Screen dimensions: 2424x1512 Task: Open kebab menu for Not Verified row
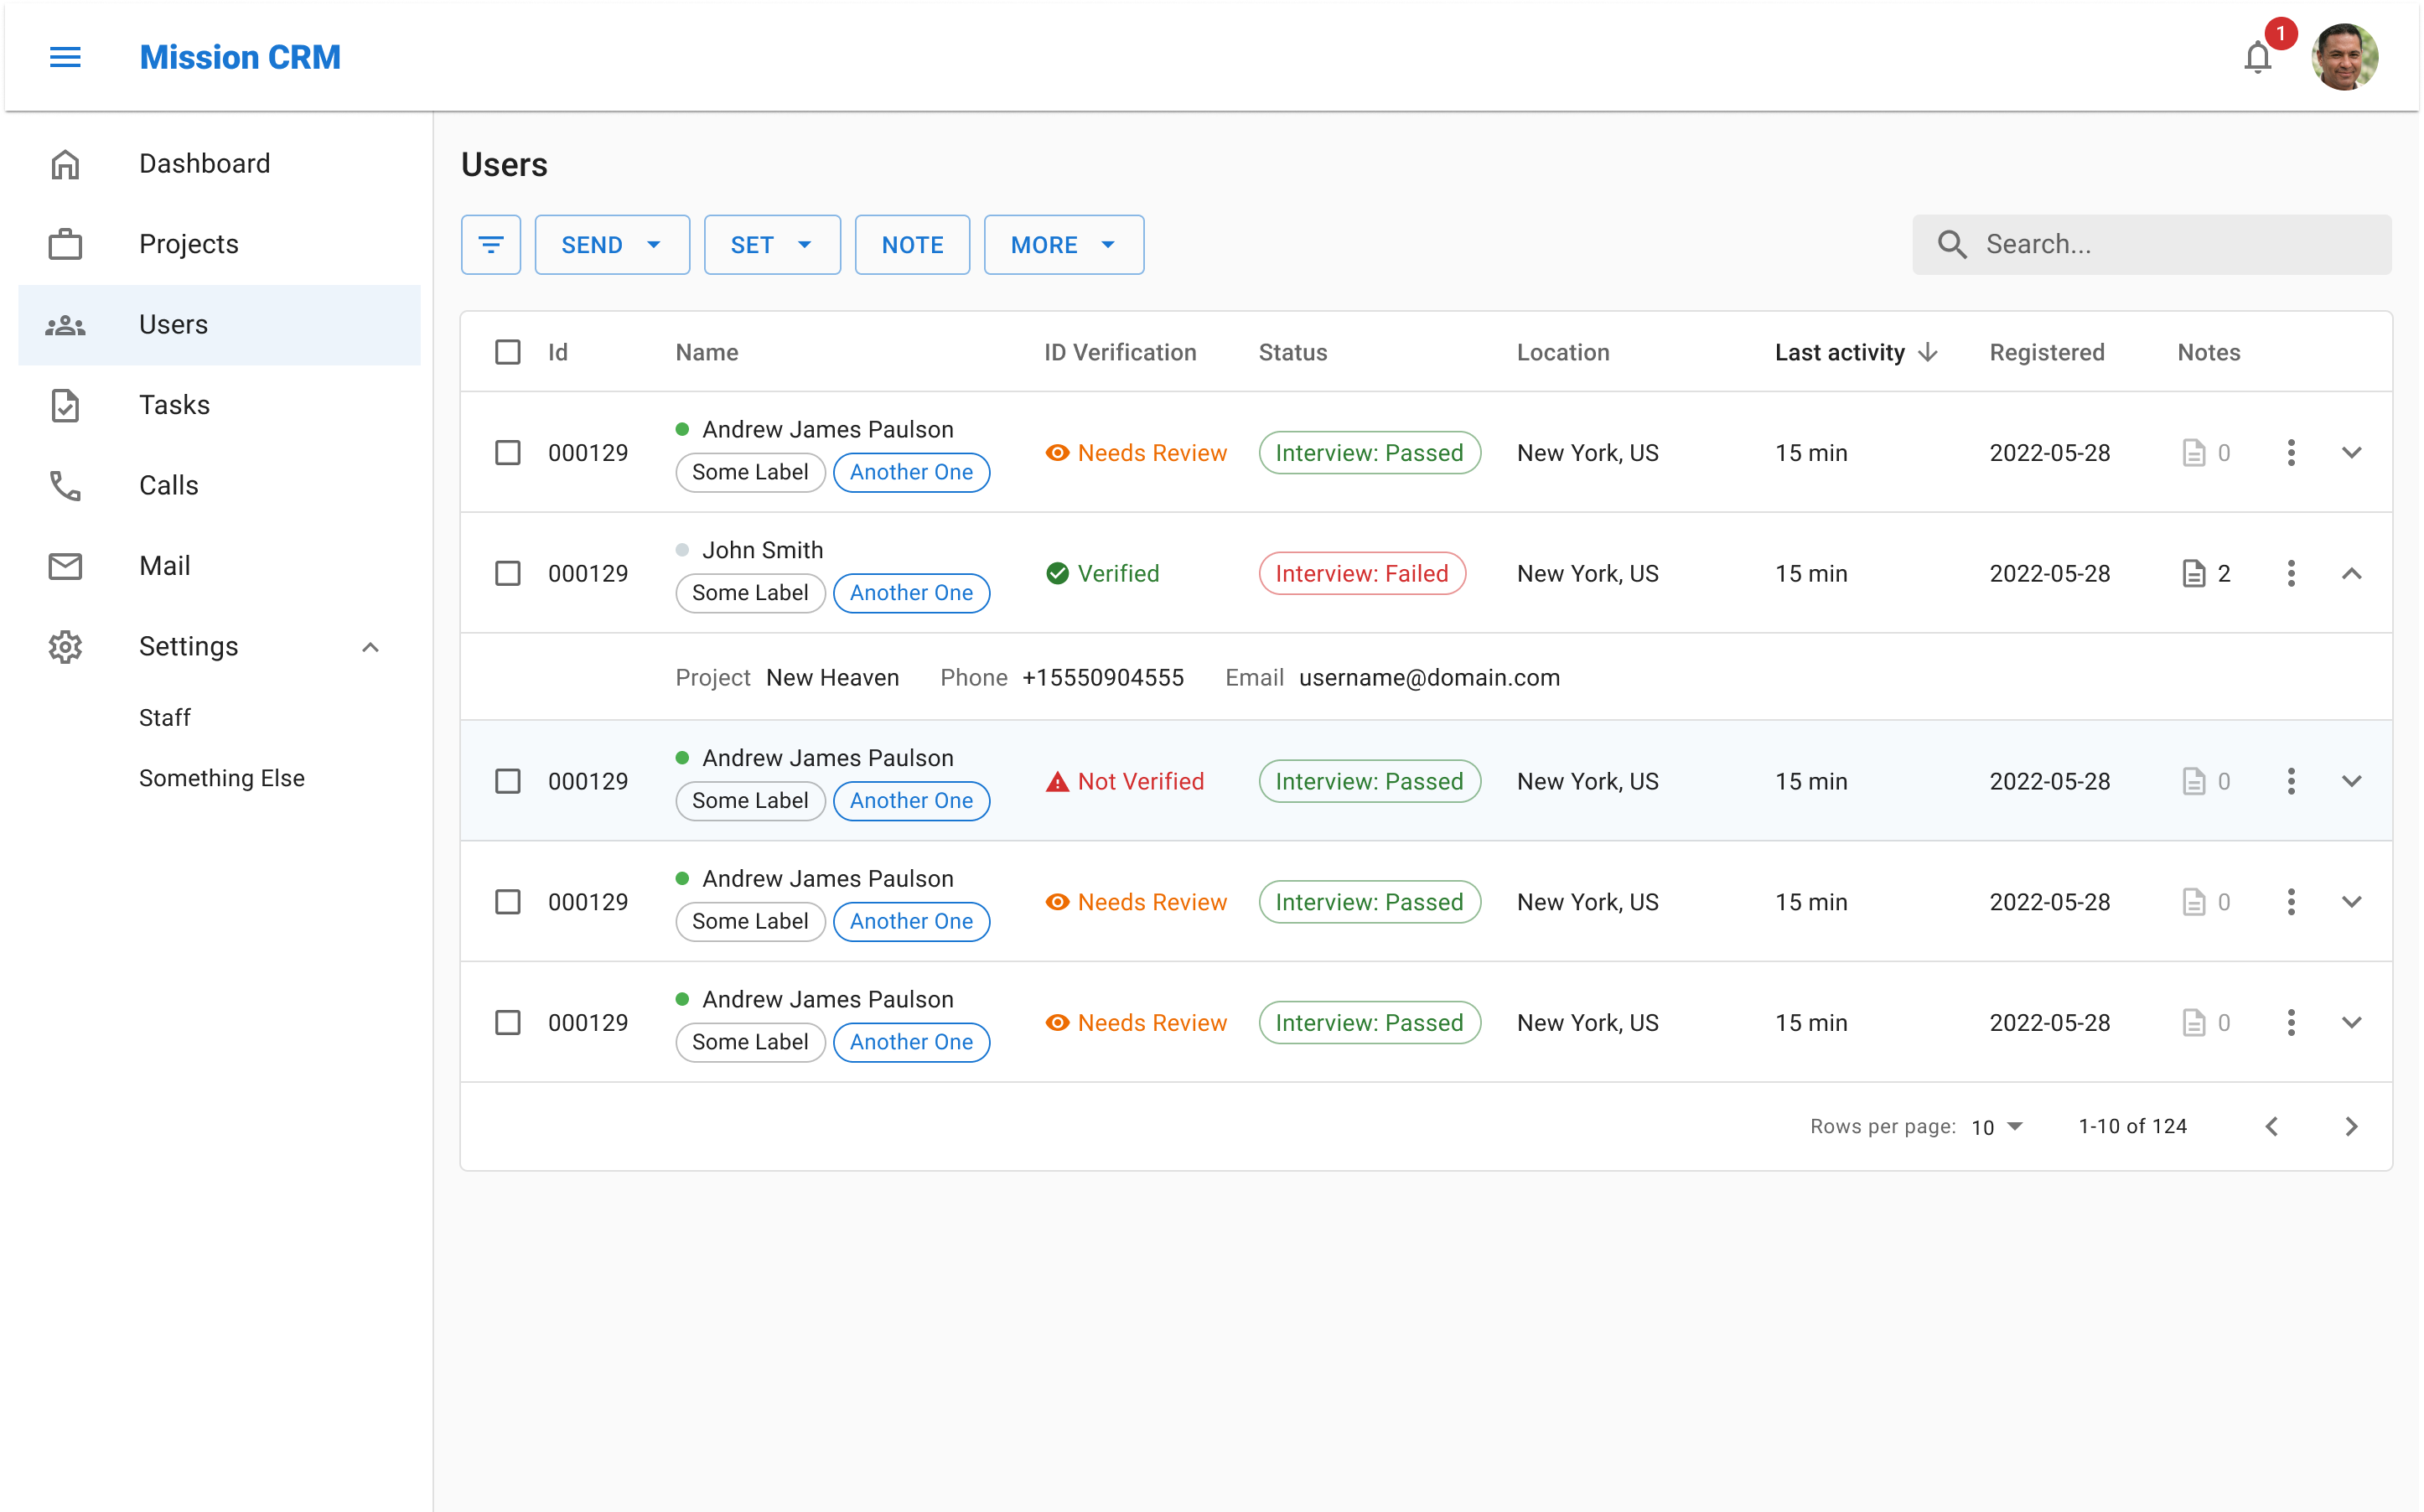[x=2291, y=781]
